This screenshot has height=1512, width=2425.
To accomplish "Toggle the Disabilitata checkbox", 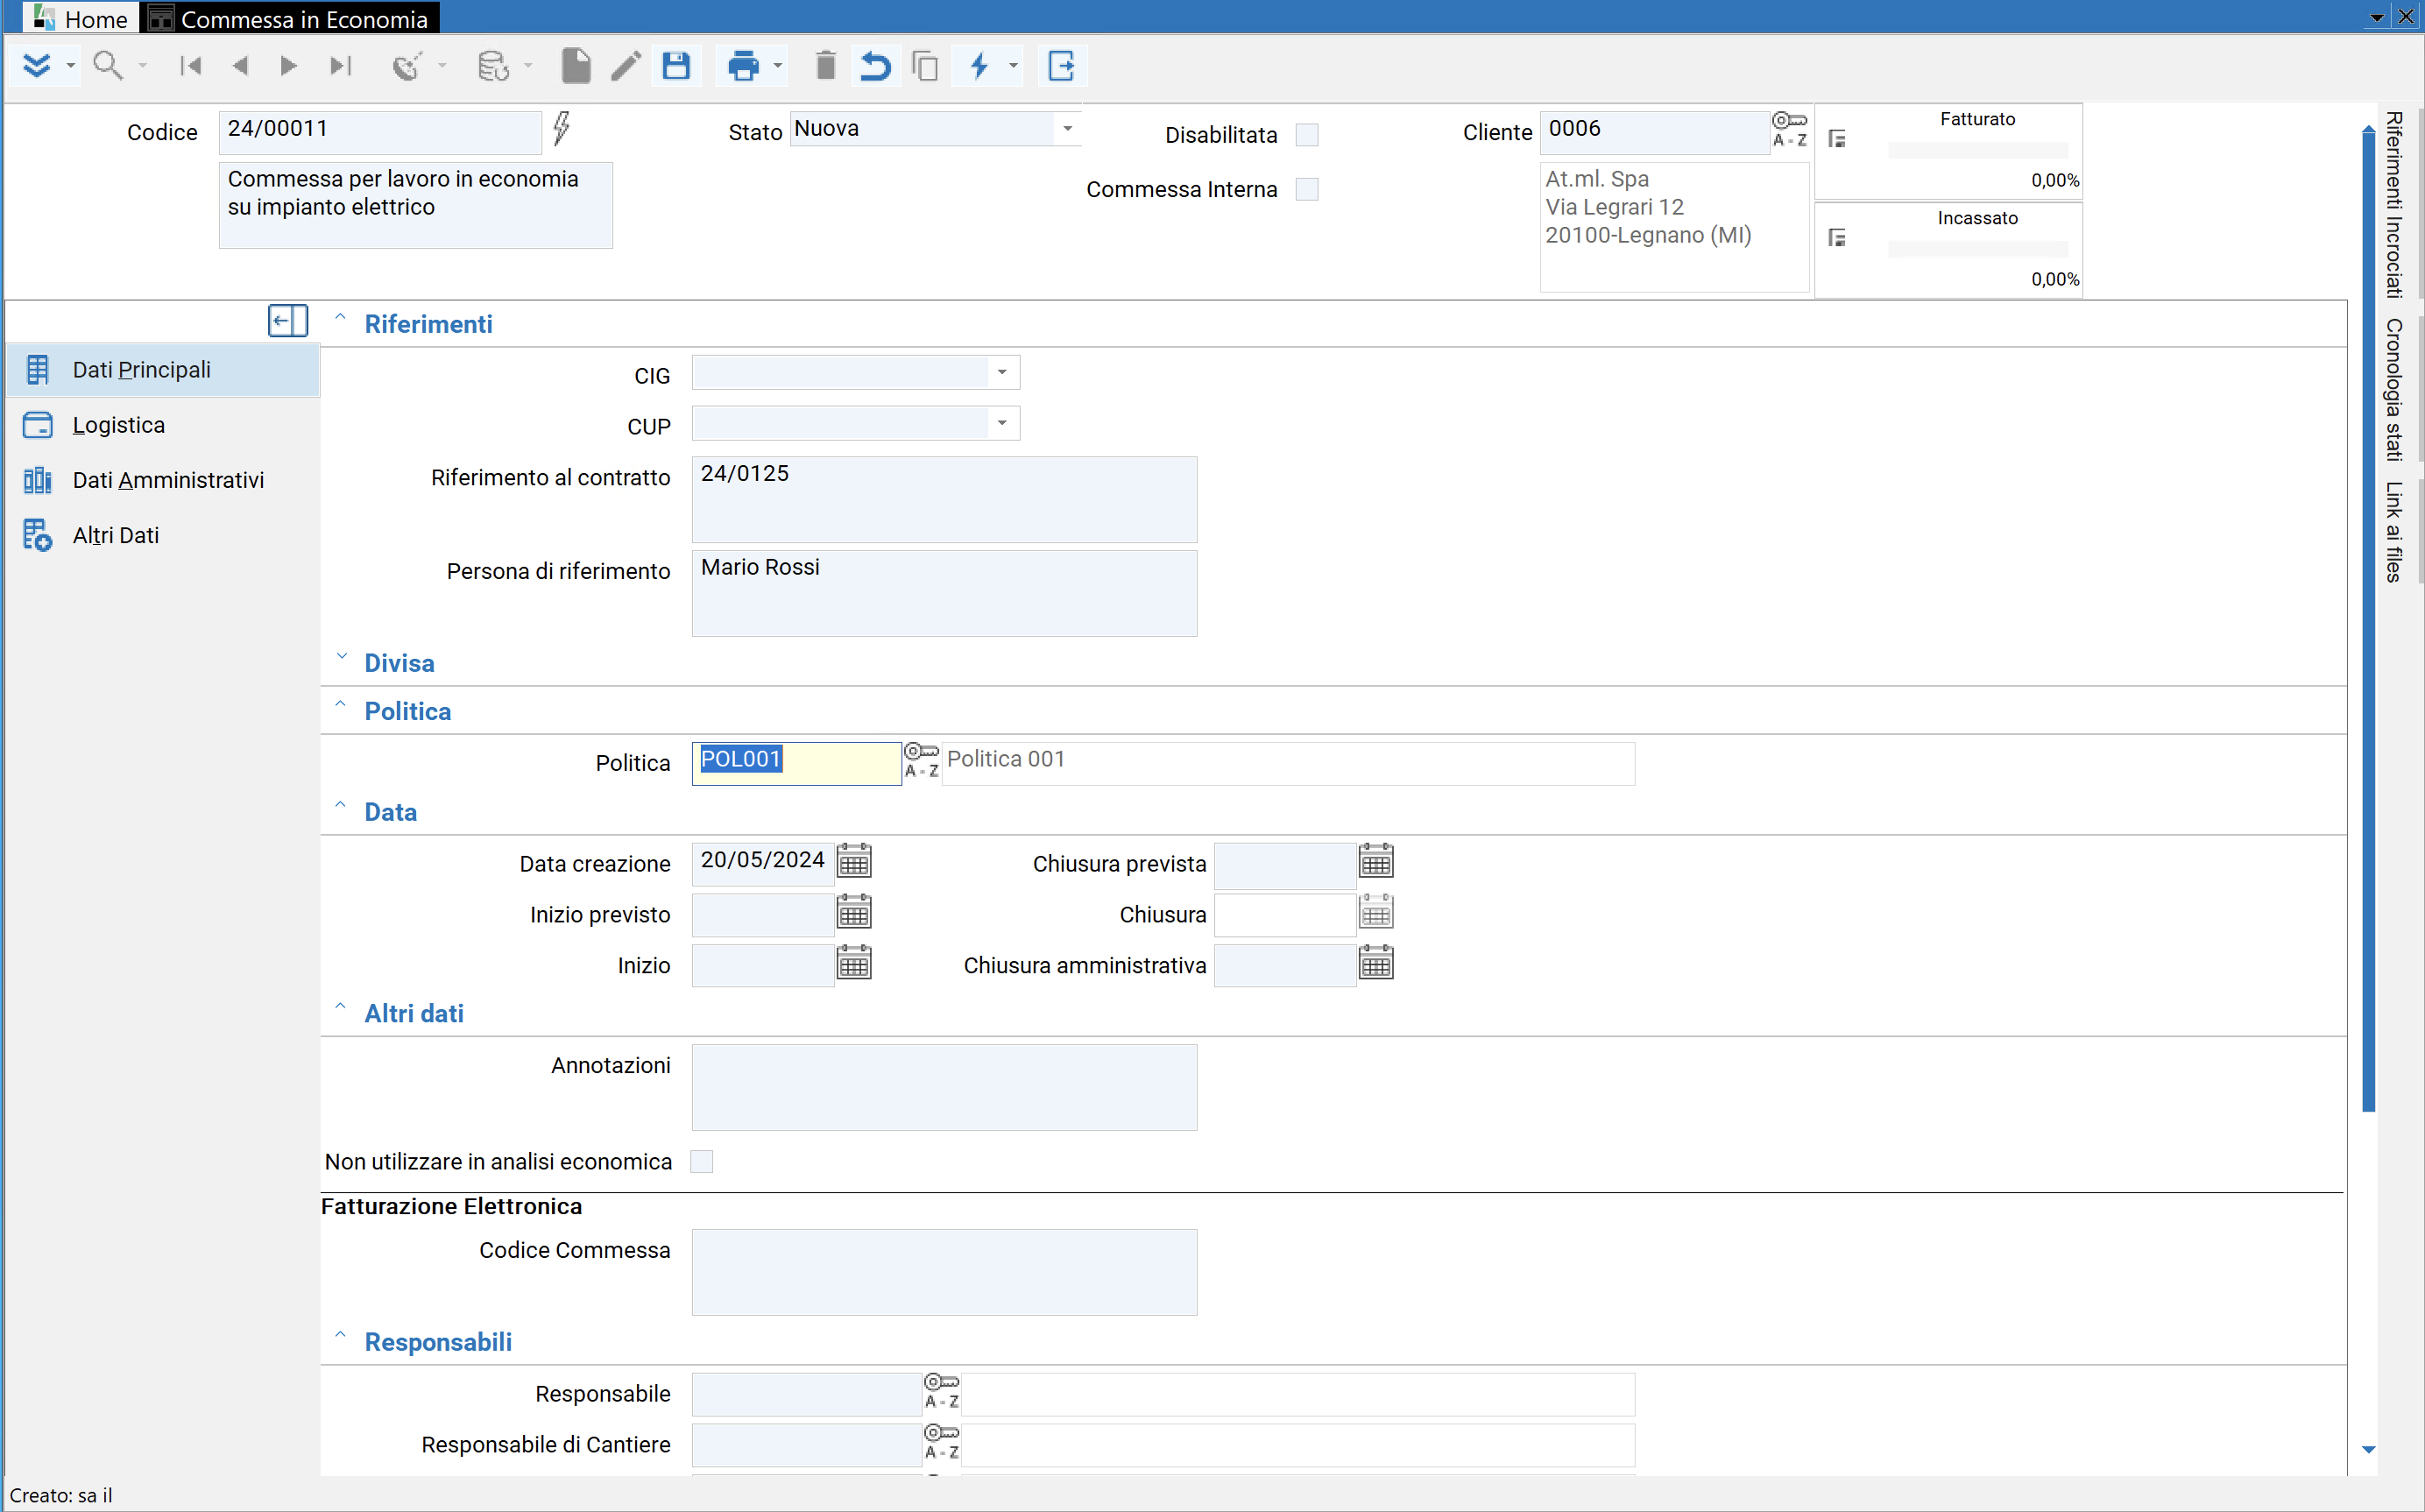I will coord(1307,135).
